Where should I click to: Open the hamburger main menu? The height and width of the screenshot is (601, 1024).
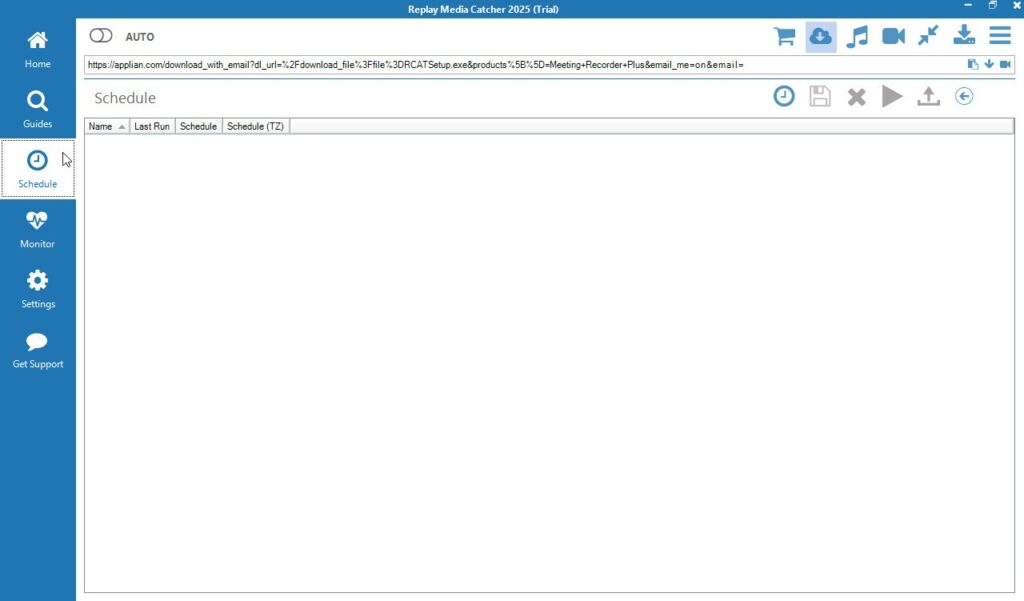(x=1000, y=35)
